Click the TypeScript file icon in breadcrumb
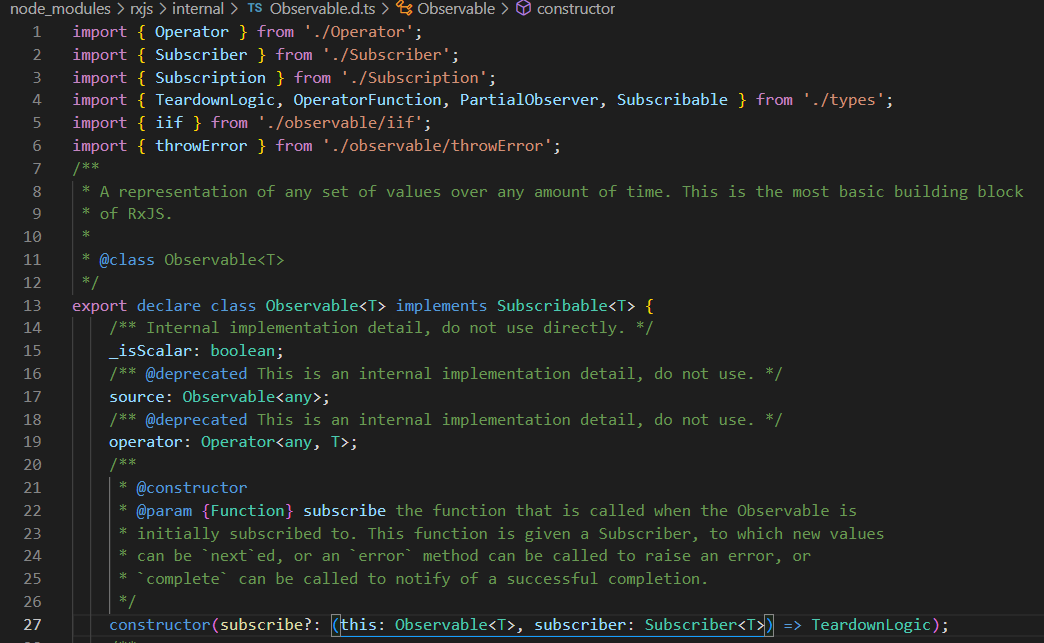Viewport: 1044px width, 643px height. (254, 9)
